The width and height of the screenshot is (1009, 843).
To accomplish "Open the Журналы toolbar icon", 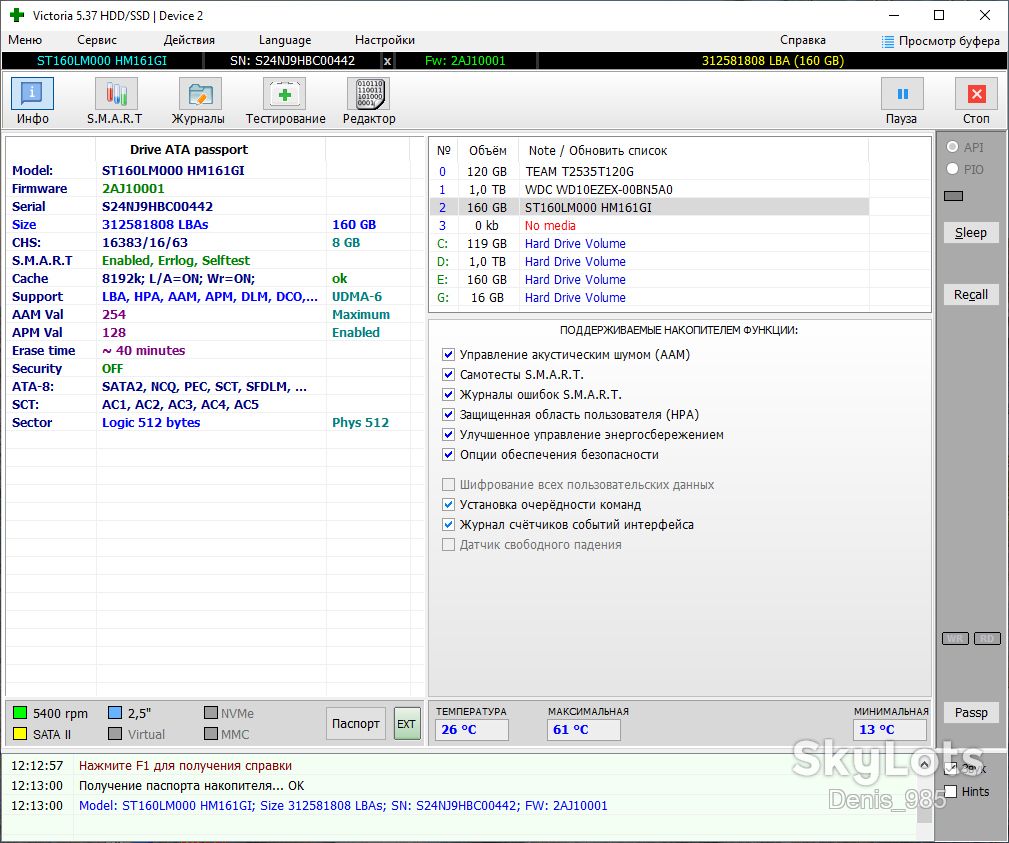I will [200, 94].
